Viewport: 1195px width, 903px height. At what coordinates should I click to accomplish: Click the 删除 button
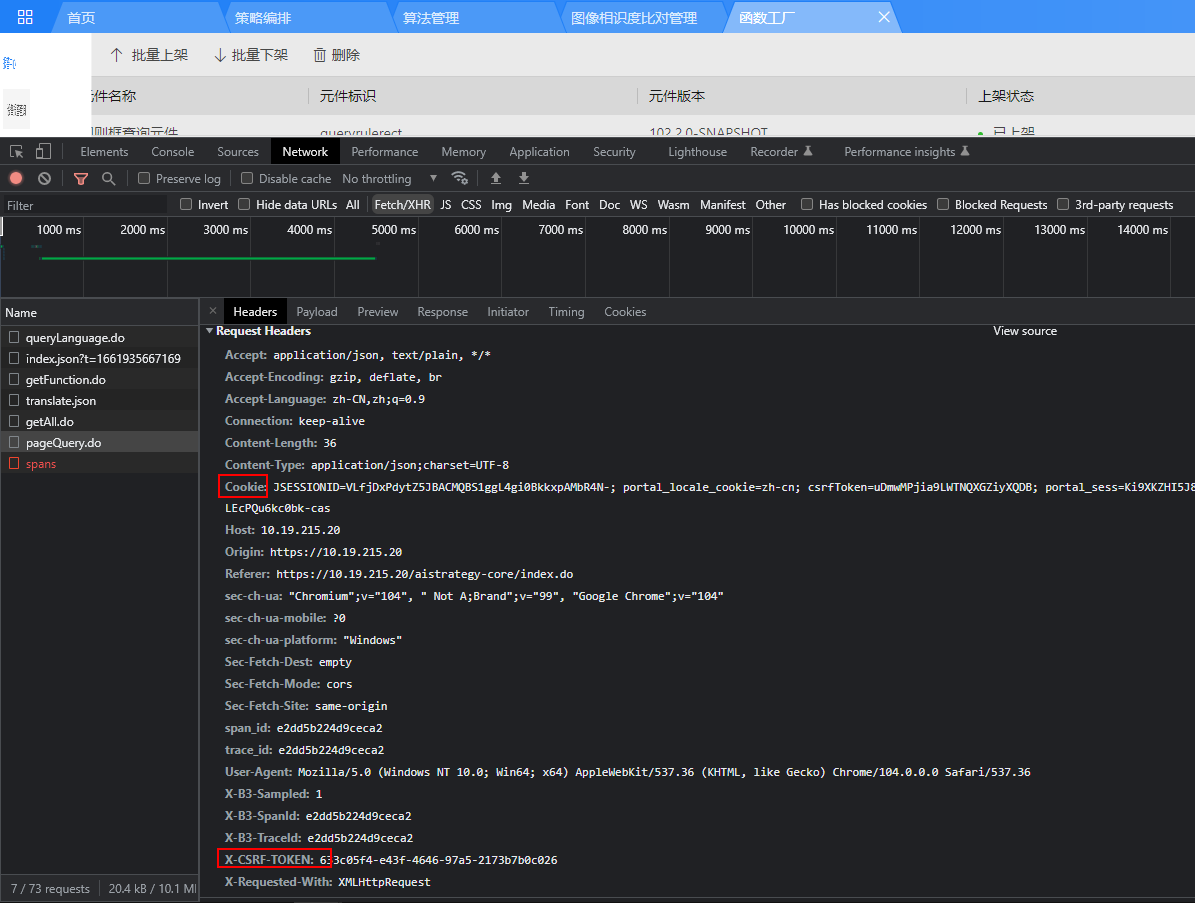[337, 55]
